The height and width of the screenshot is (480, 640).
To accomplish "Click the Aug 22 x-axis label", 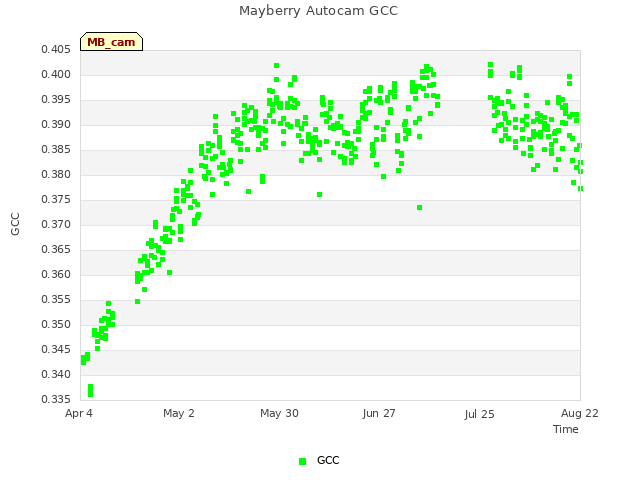I will click(x=580, y=413).
